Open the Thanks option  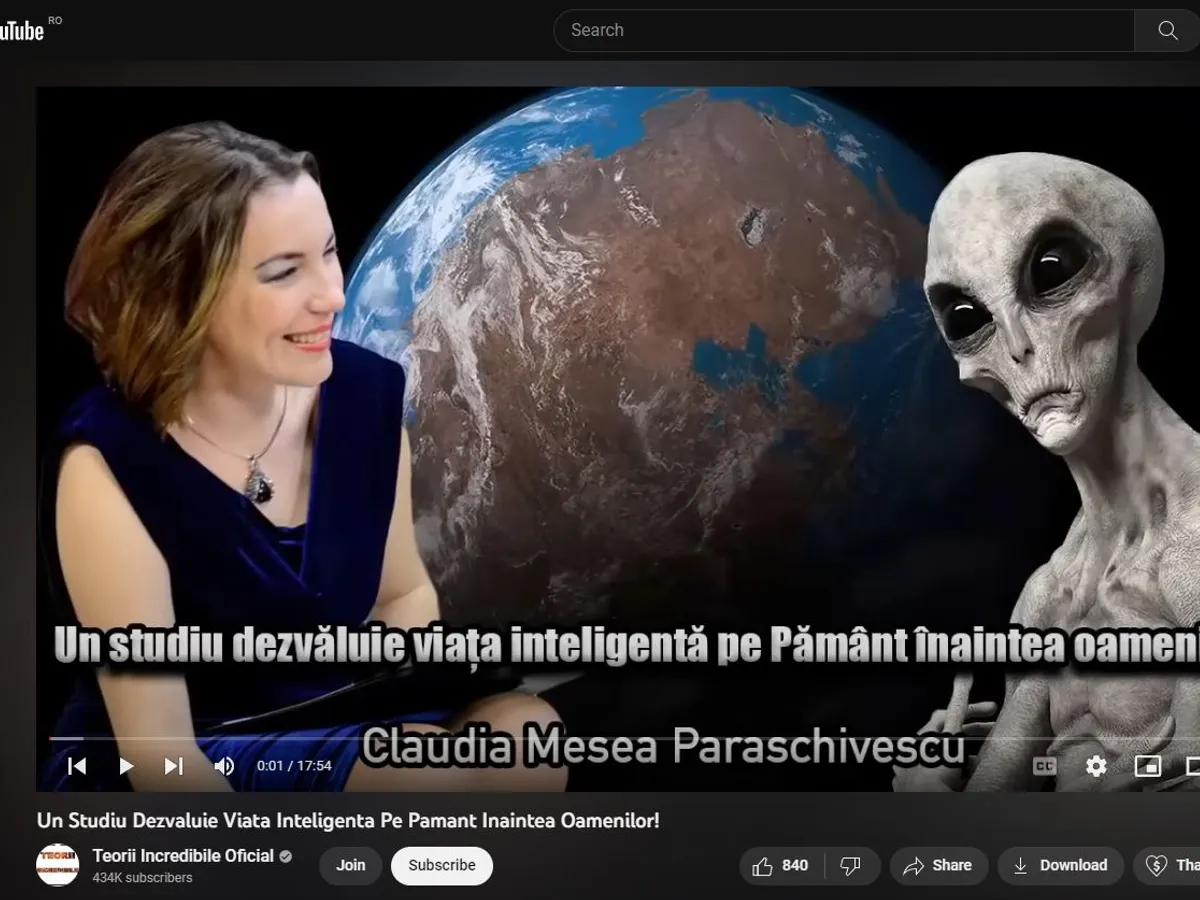point(1172,865)
